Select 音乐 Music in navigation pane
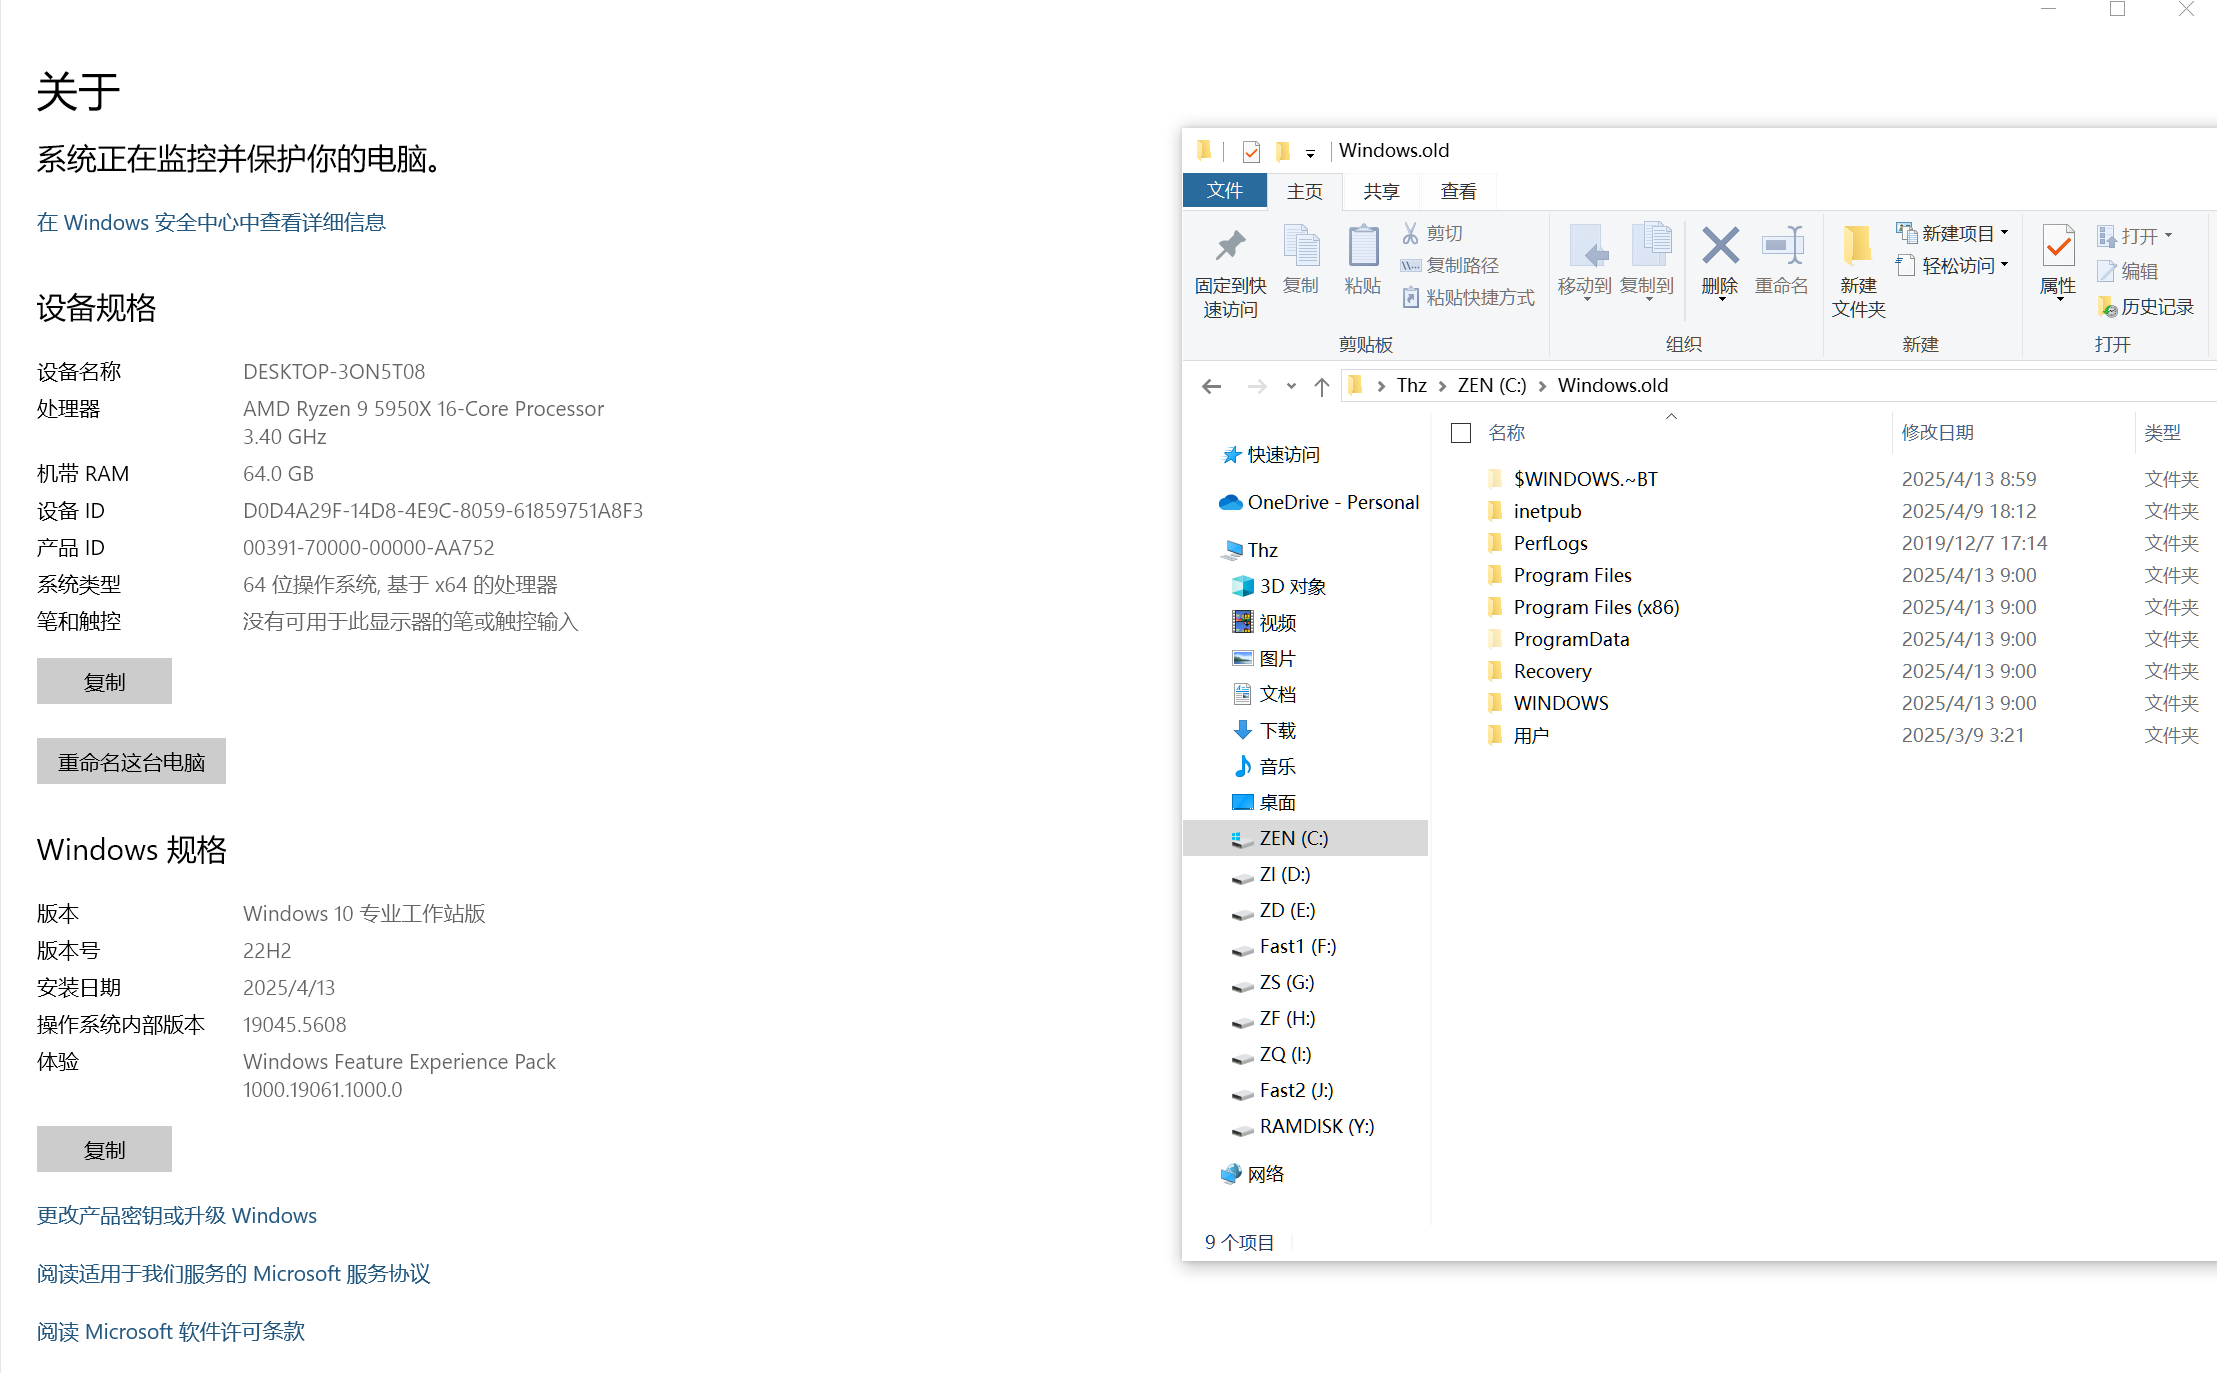The height and width of the screenshot is (1373, 2217). point(1265,766)
